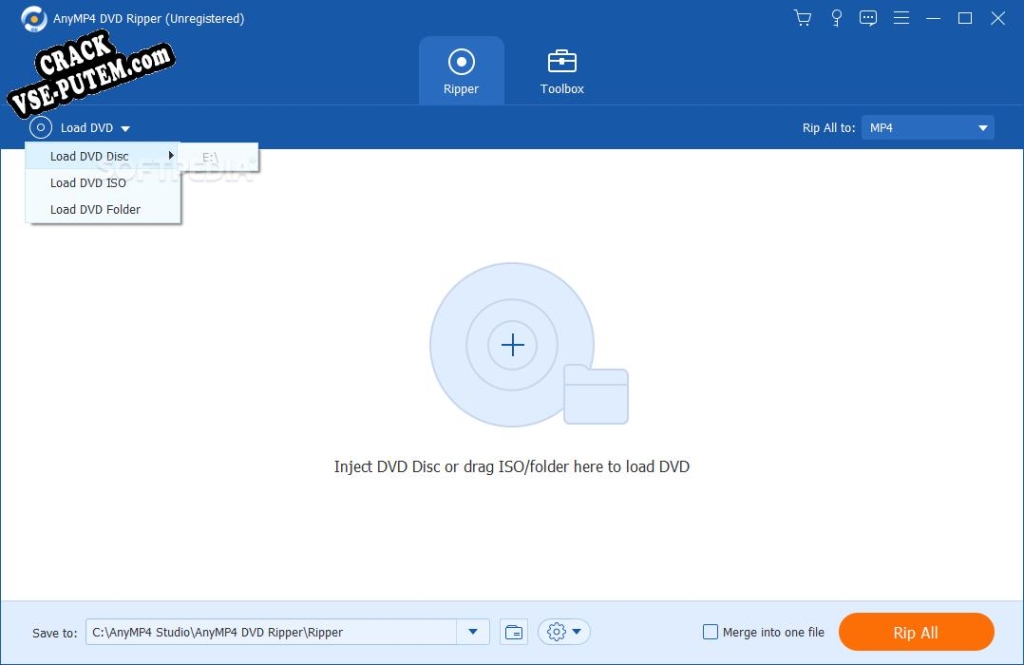Click the Load DVD disc icon
The image size is (1024, 665).
pos(40,127)
